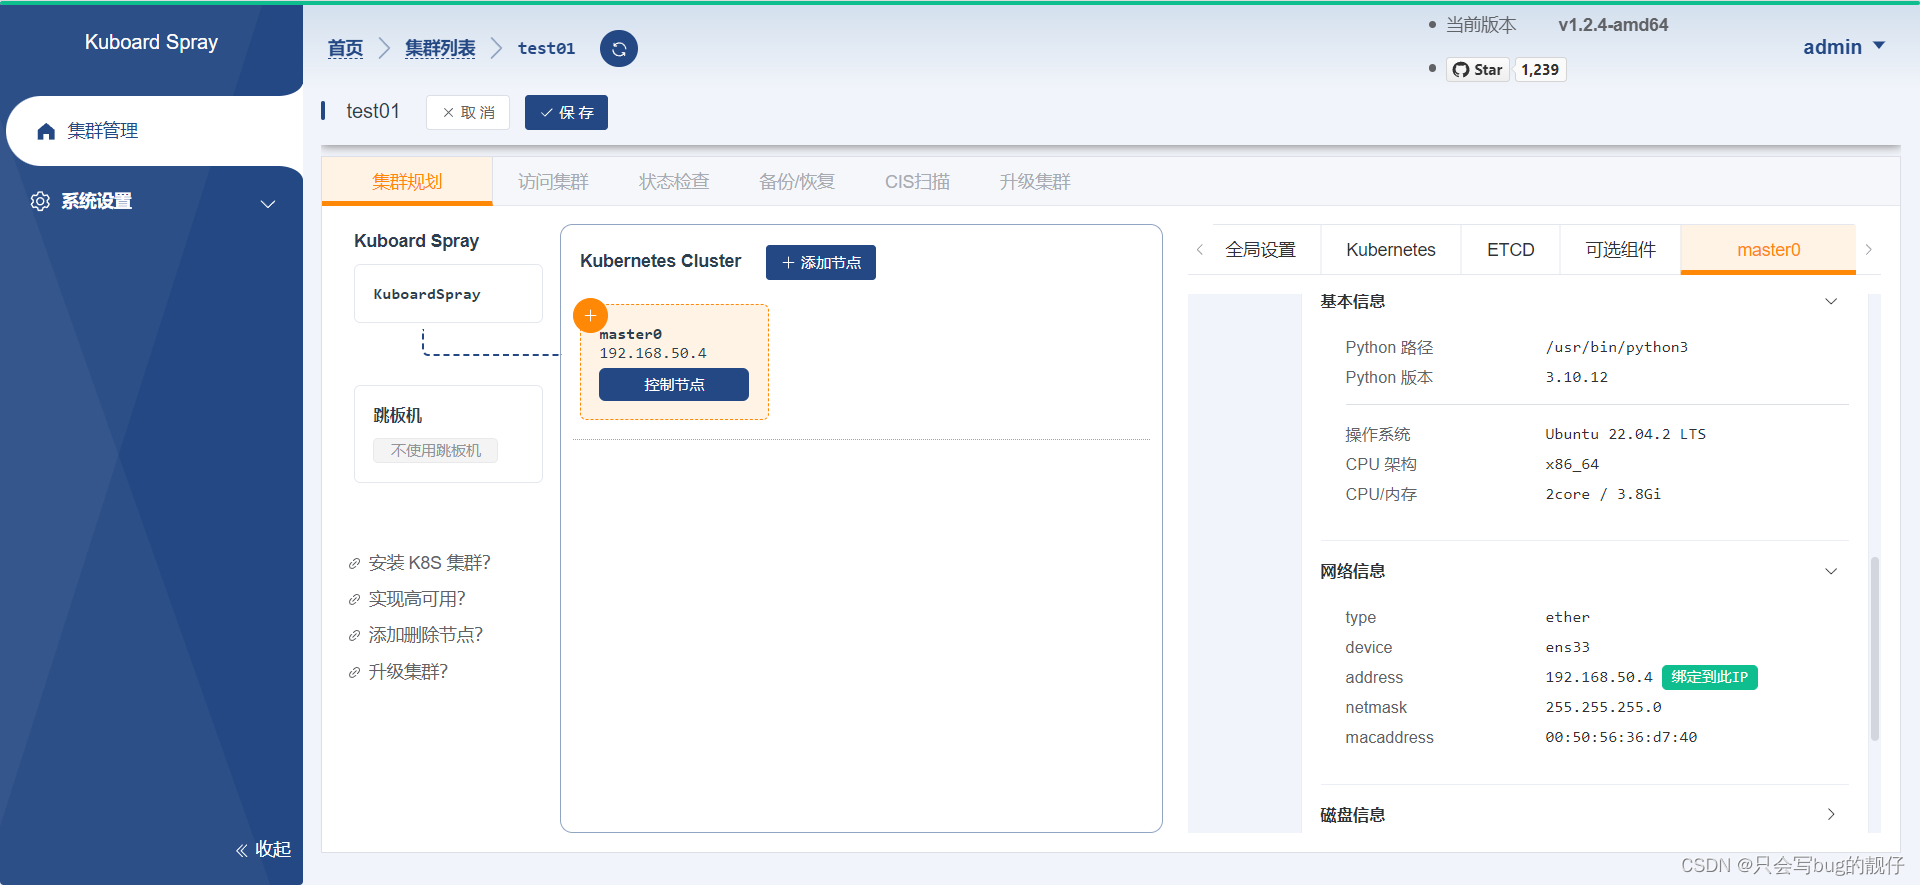Select 集群管理 in the sidebar
The height and width of the screenshot is (885, 1920).
155,131
